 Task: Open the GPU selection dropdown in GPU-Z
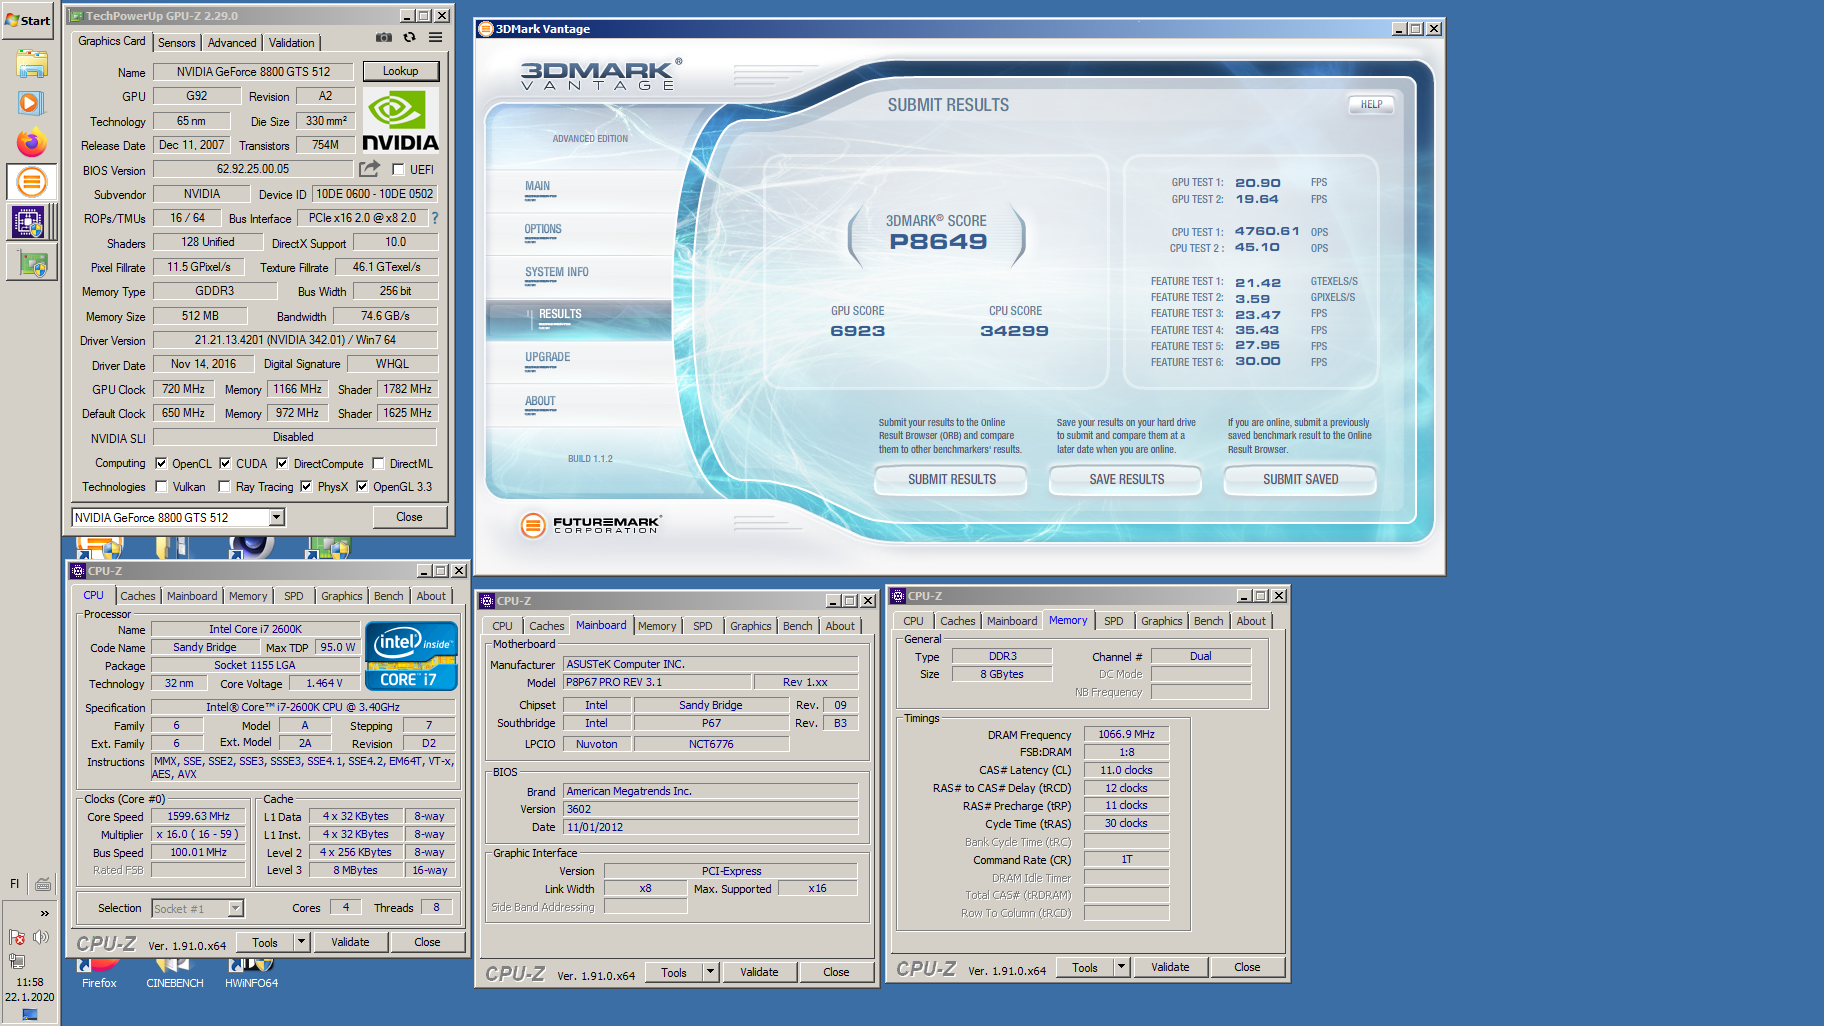pos(277,517)
